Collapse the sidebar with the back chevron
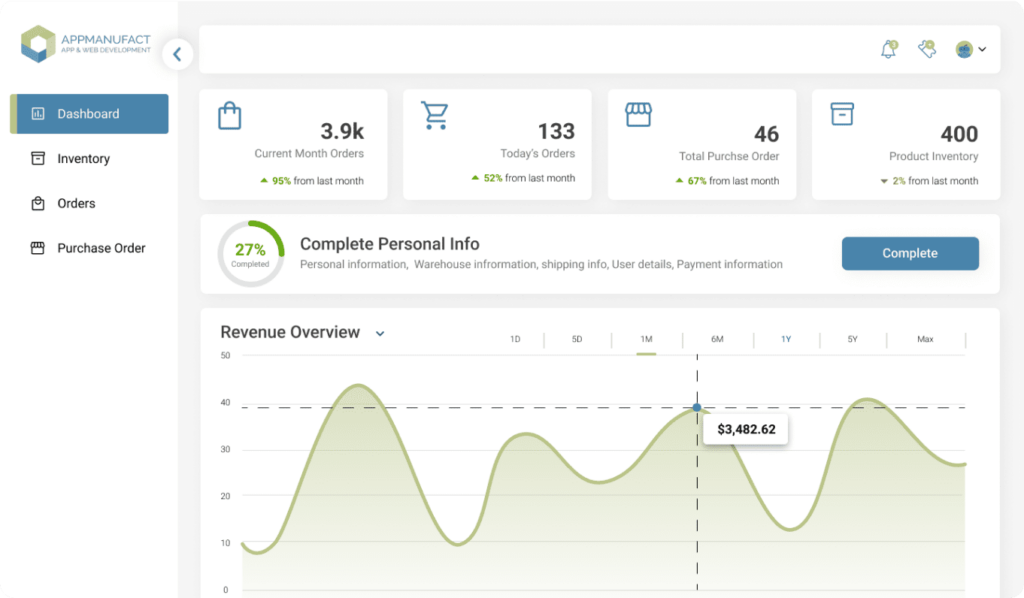This screenshot has height=598, width=1024. (x=177, y=54)
